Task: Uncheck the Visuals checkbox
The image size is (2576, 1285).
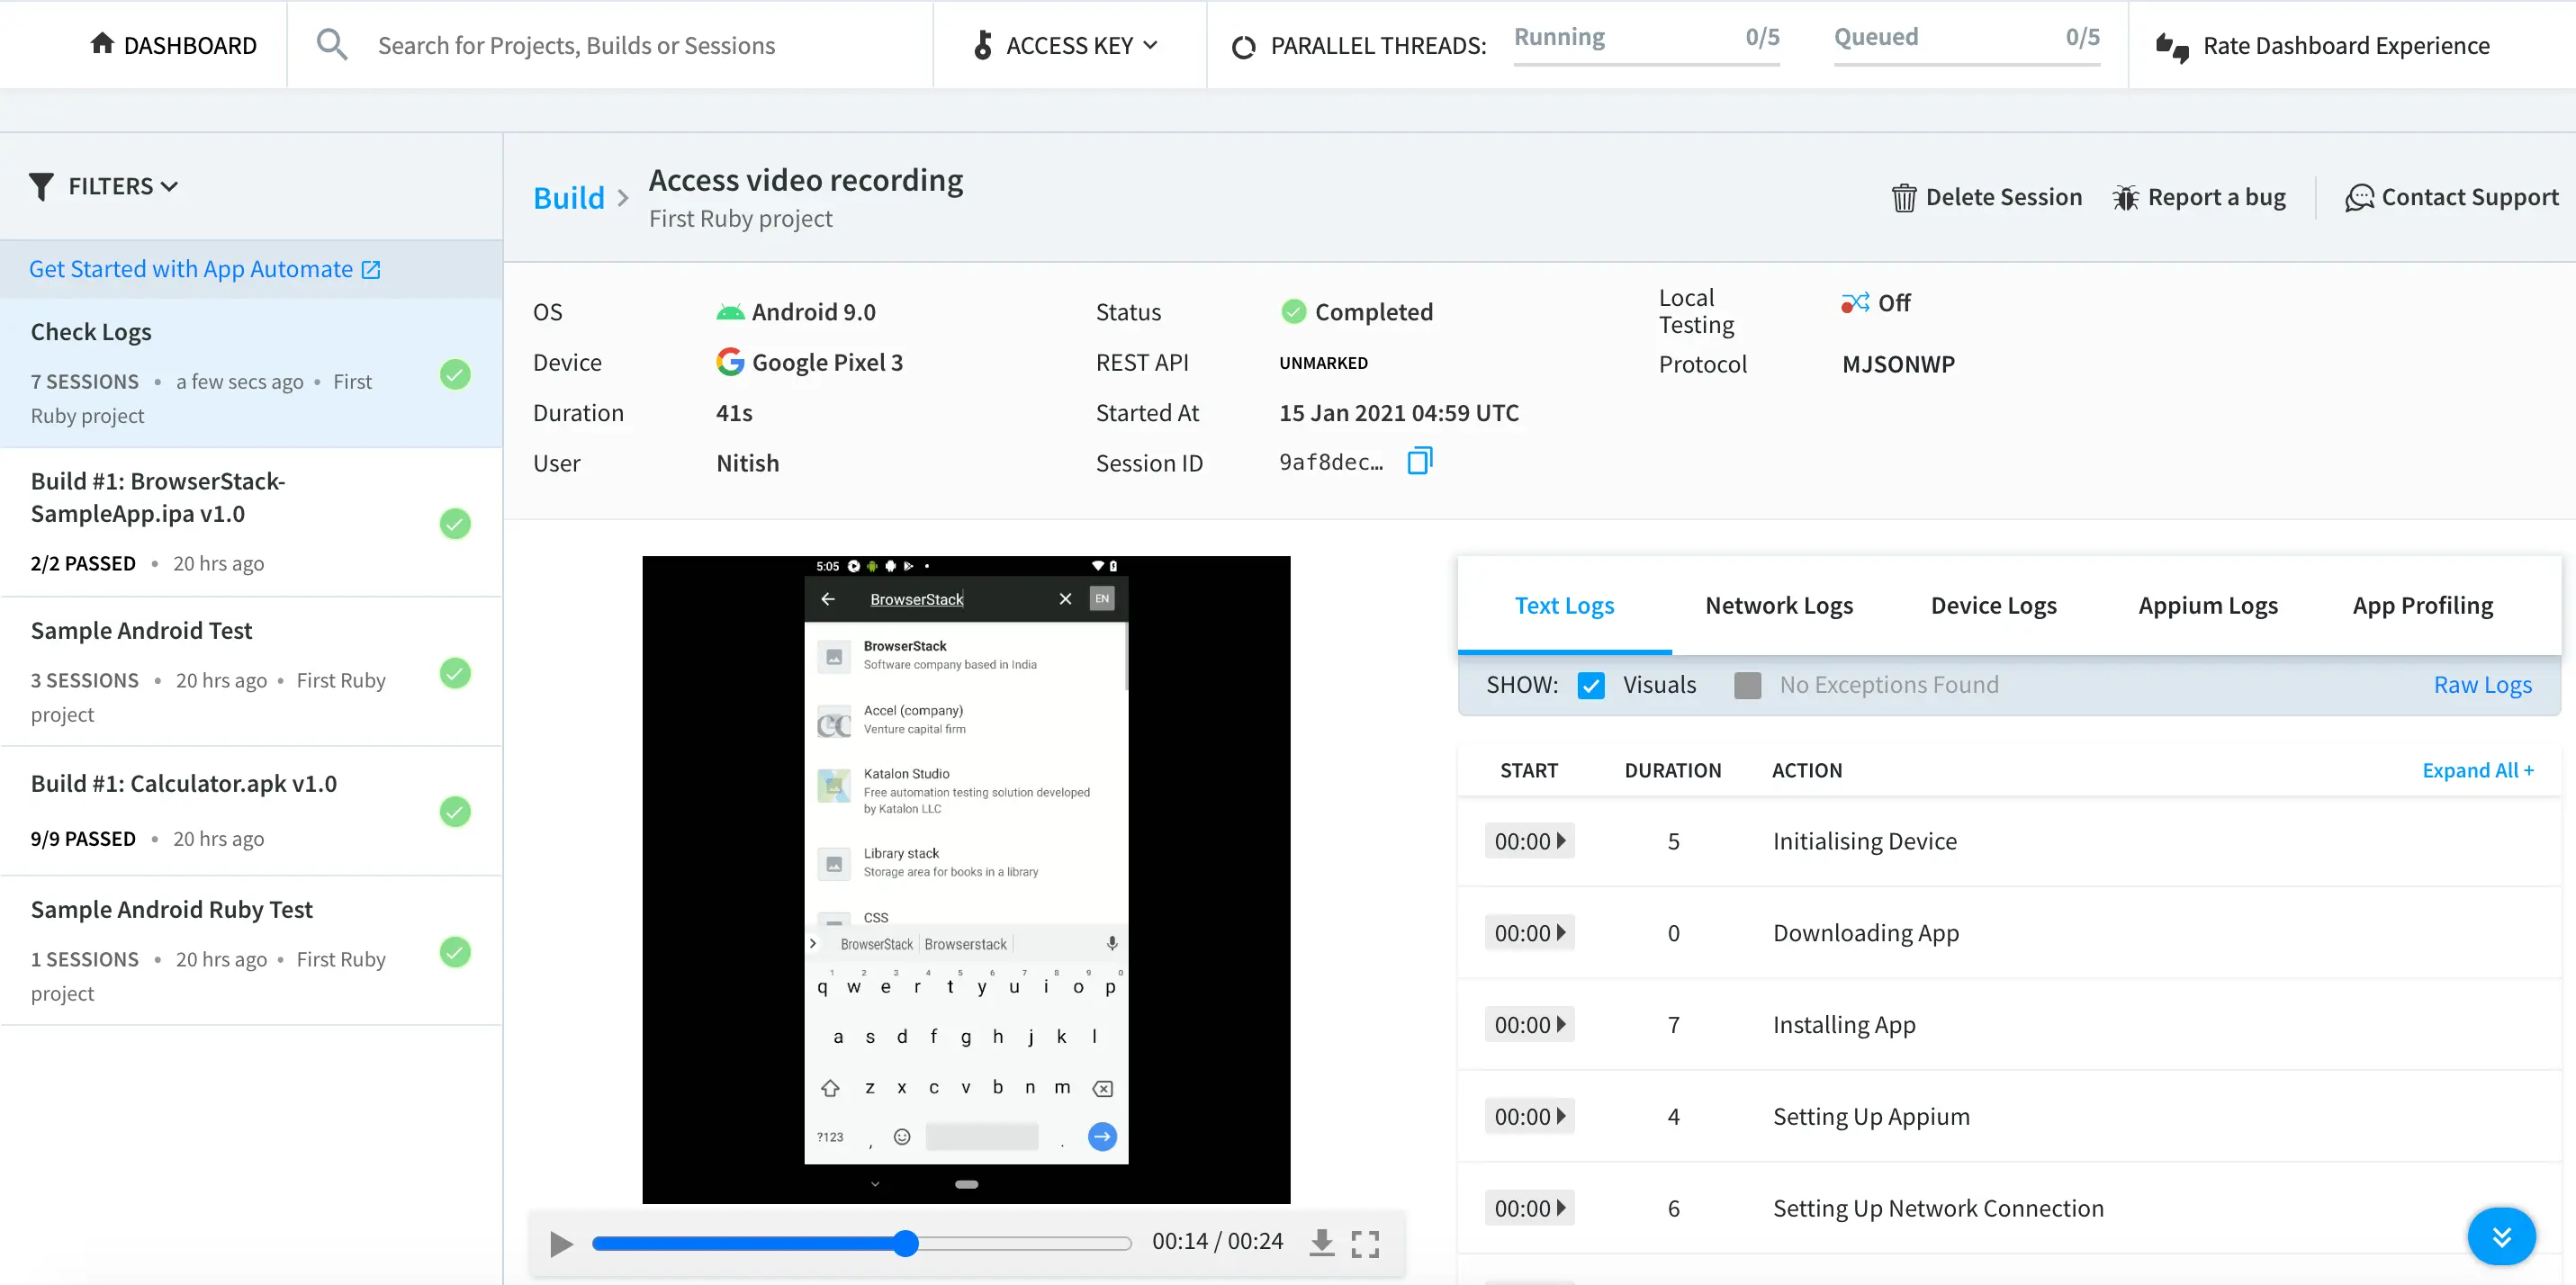Action: coord(1590,685)
